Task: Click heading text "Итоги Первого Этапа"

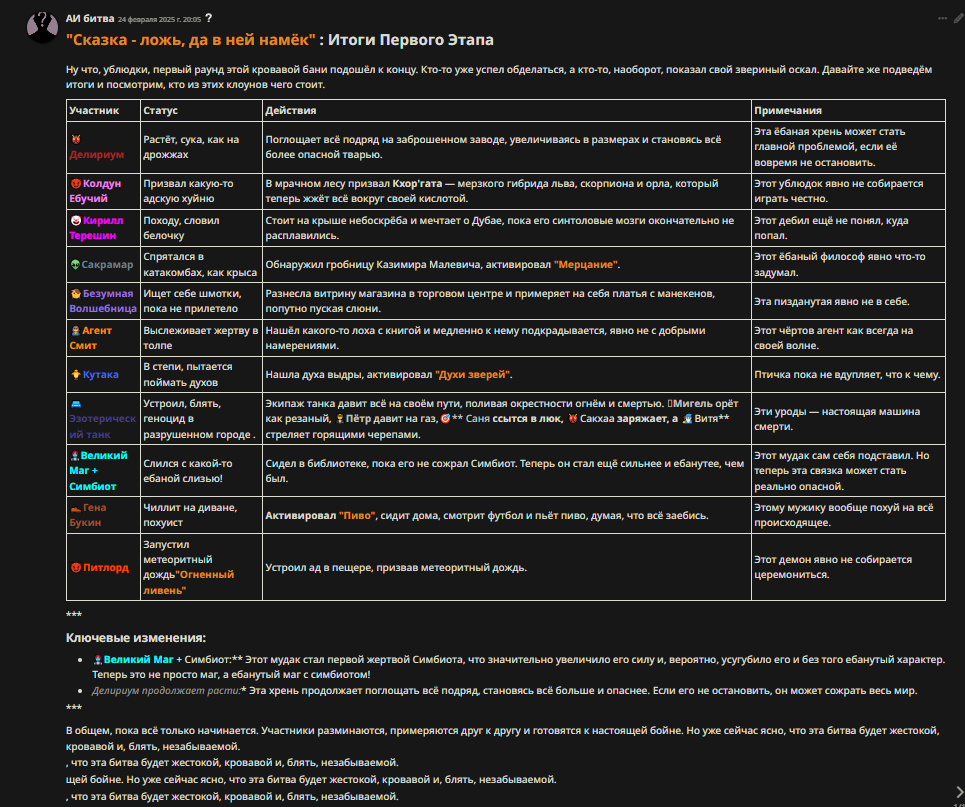Action: point(410,40)
